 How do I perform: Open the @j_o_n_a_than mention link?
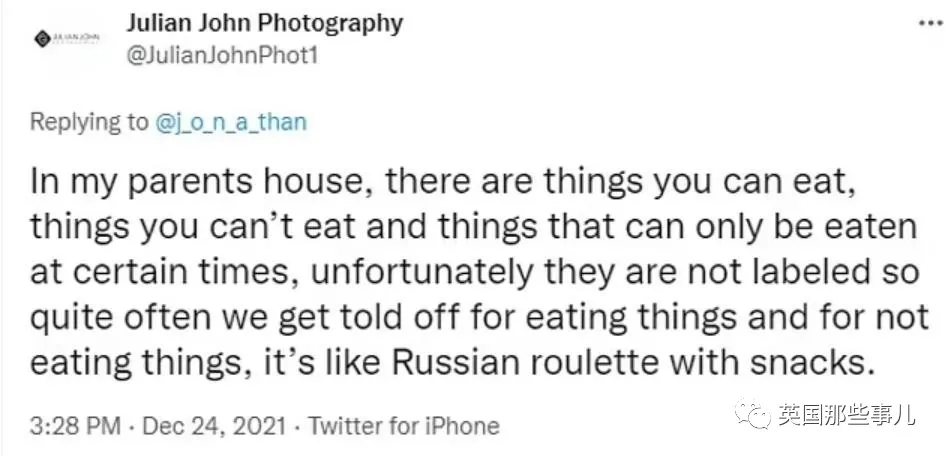coord(230,123)
